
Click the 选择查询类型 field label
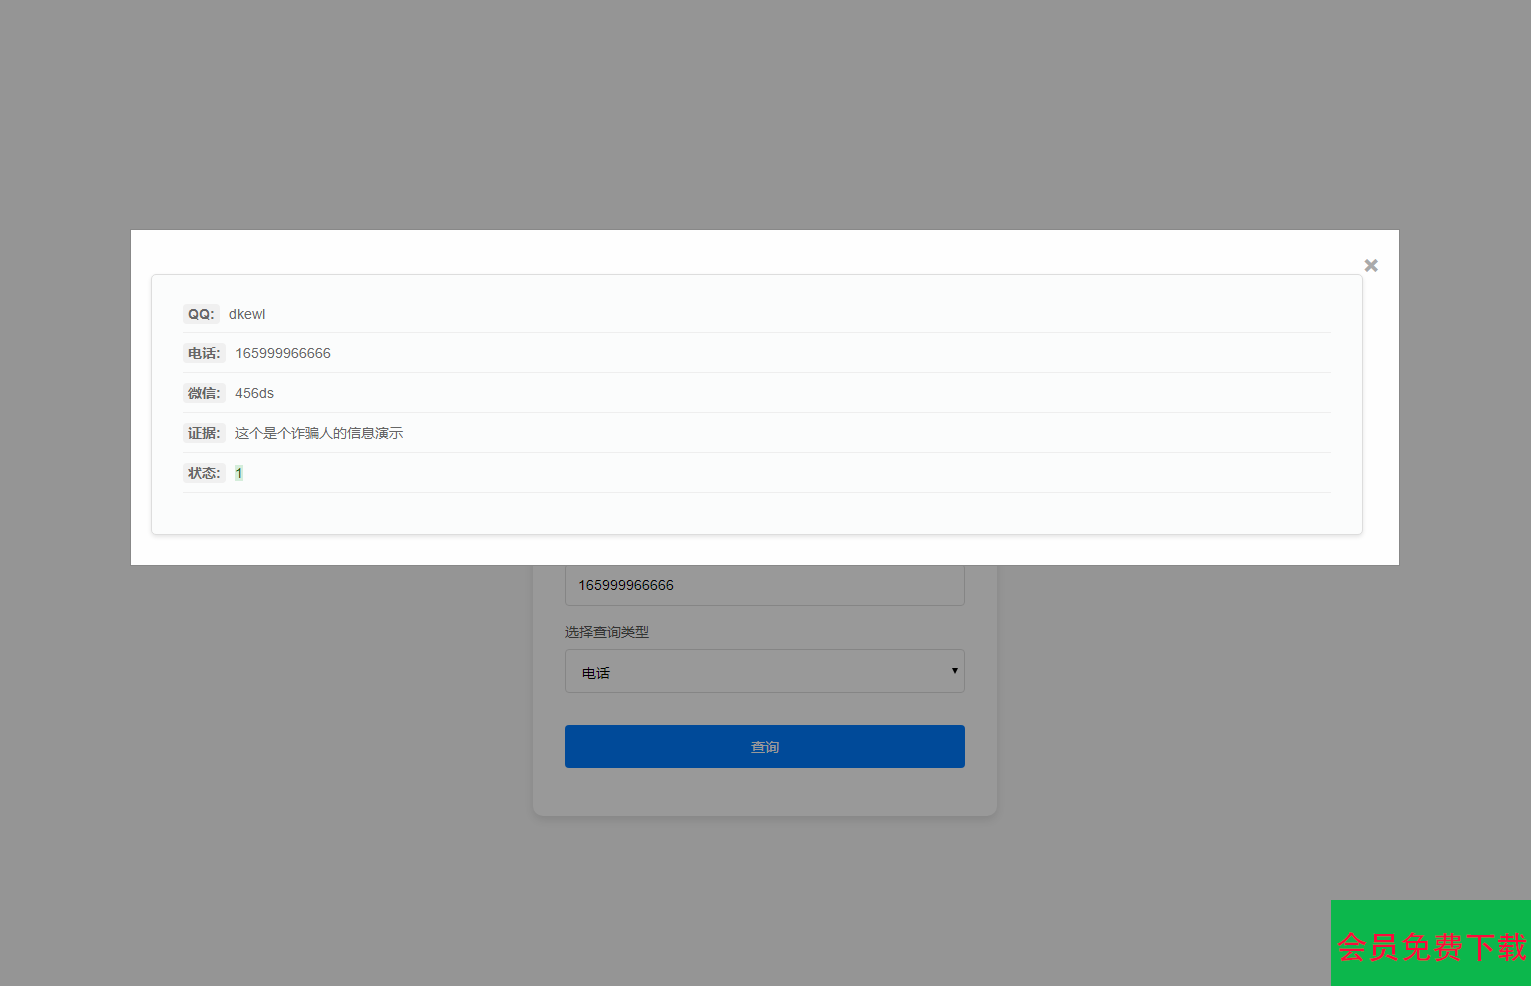coord(607,632)
